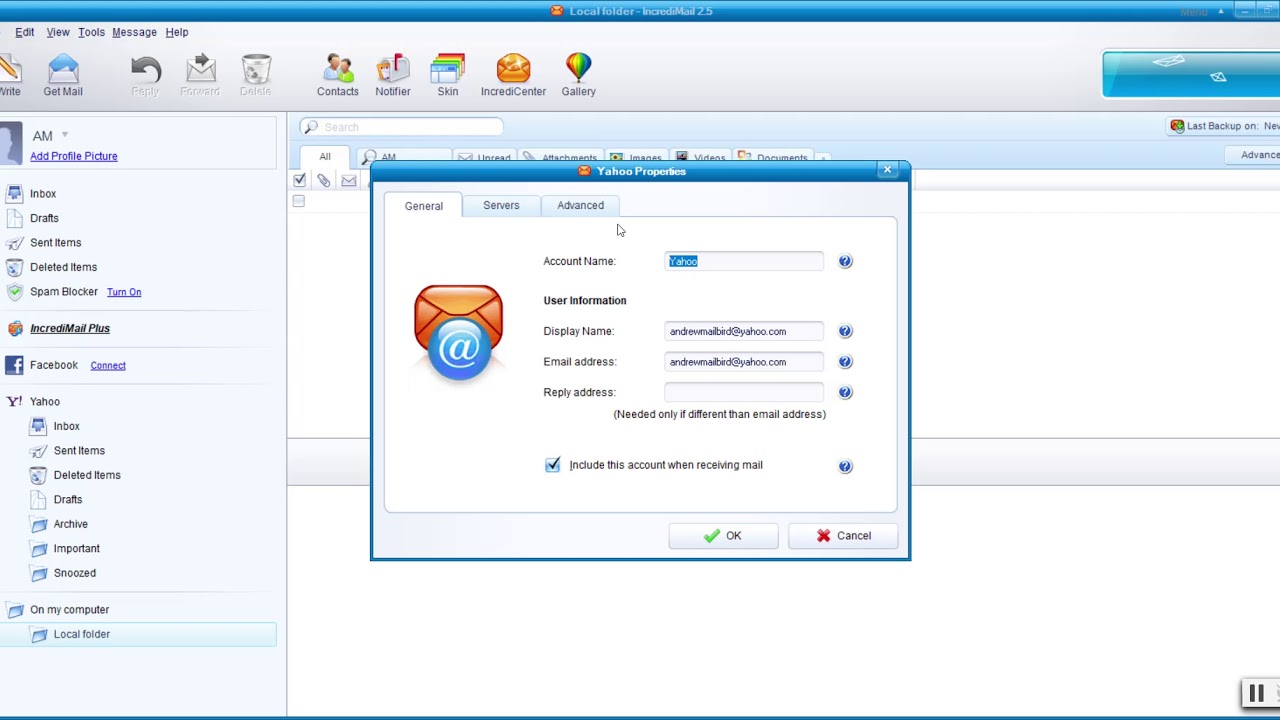The height and width of the screenshot is (720, 1280).
Task: Click the Delete trash icon
Action: click(255, 76)
